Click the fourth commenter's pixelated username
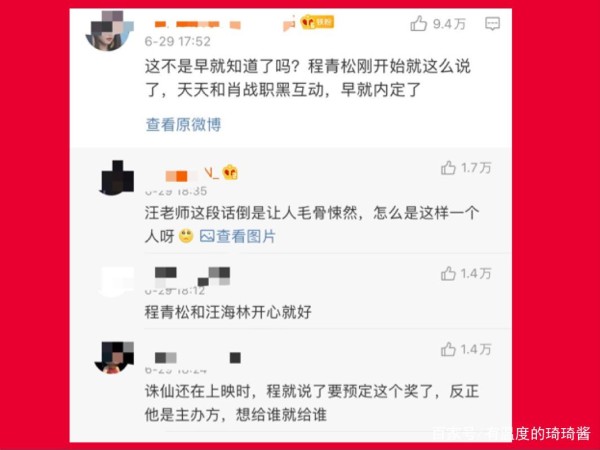 [197, 357]
